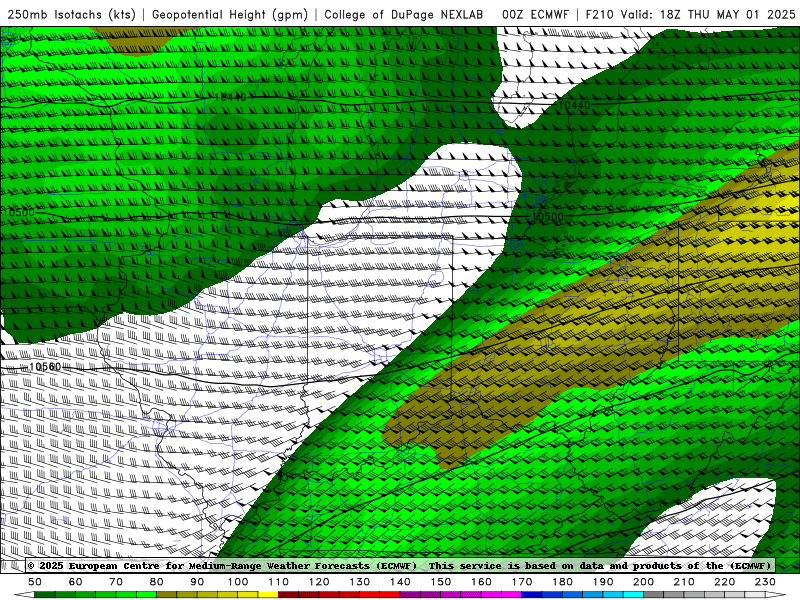Screen dimensions: 800x600
Task: Click 'F210 Valid: 18Z THU MAY 01 2025'
Action: tap(690, 14)
